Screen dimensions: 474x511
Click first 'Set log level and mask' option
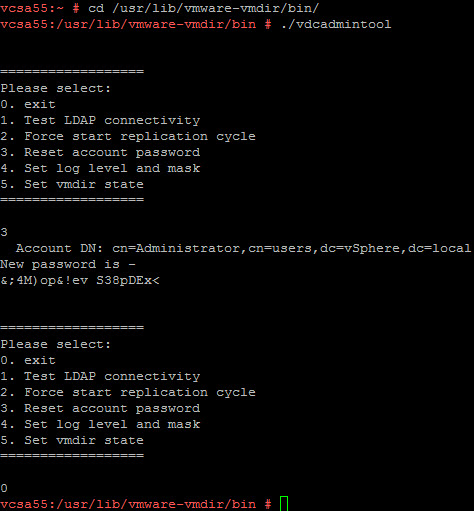pyautogui.click(x=100, y=168)
